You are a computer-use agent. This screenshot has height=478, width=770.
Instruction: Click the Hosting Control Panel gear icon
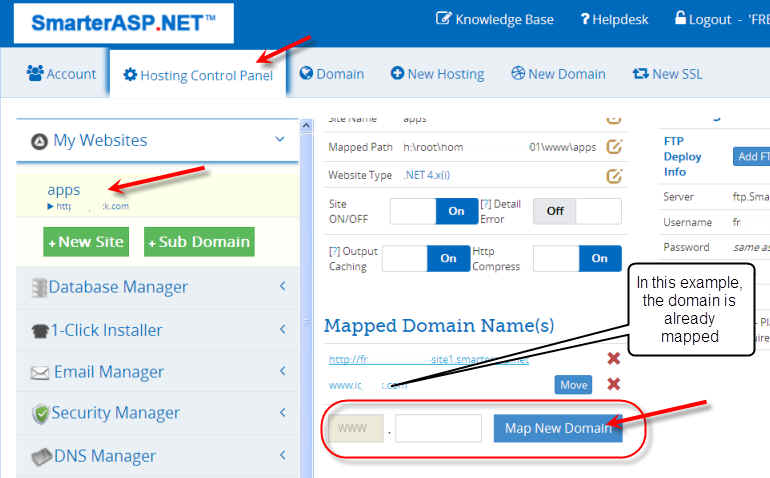pyautogui.click(x=130, y=75)
